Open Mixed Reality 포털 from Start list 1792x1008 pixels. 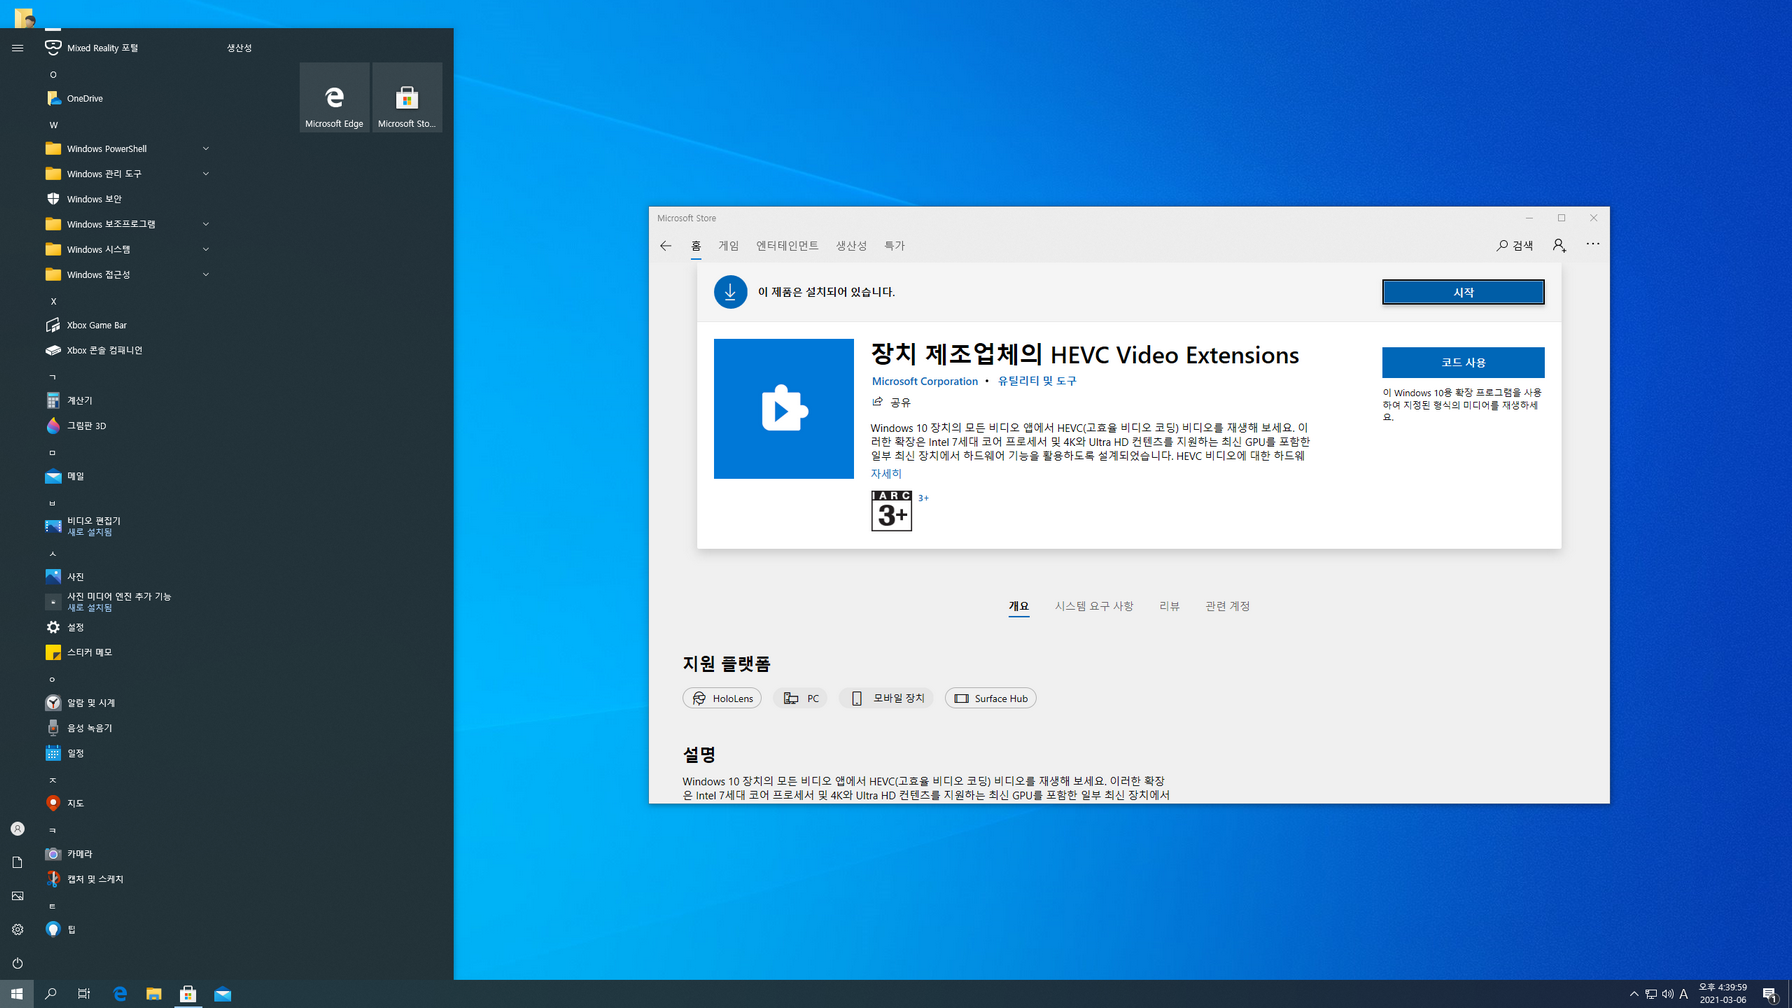pyautogui.click(x=128, y=48)
